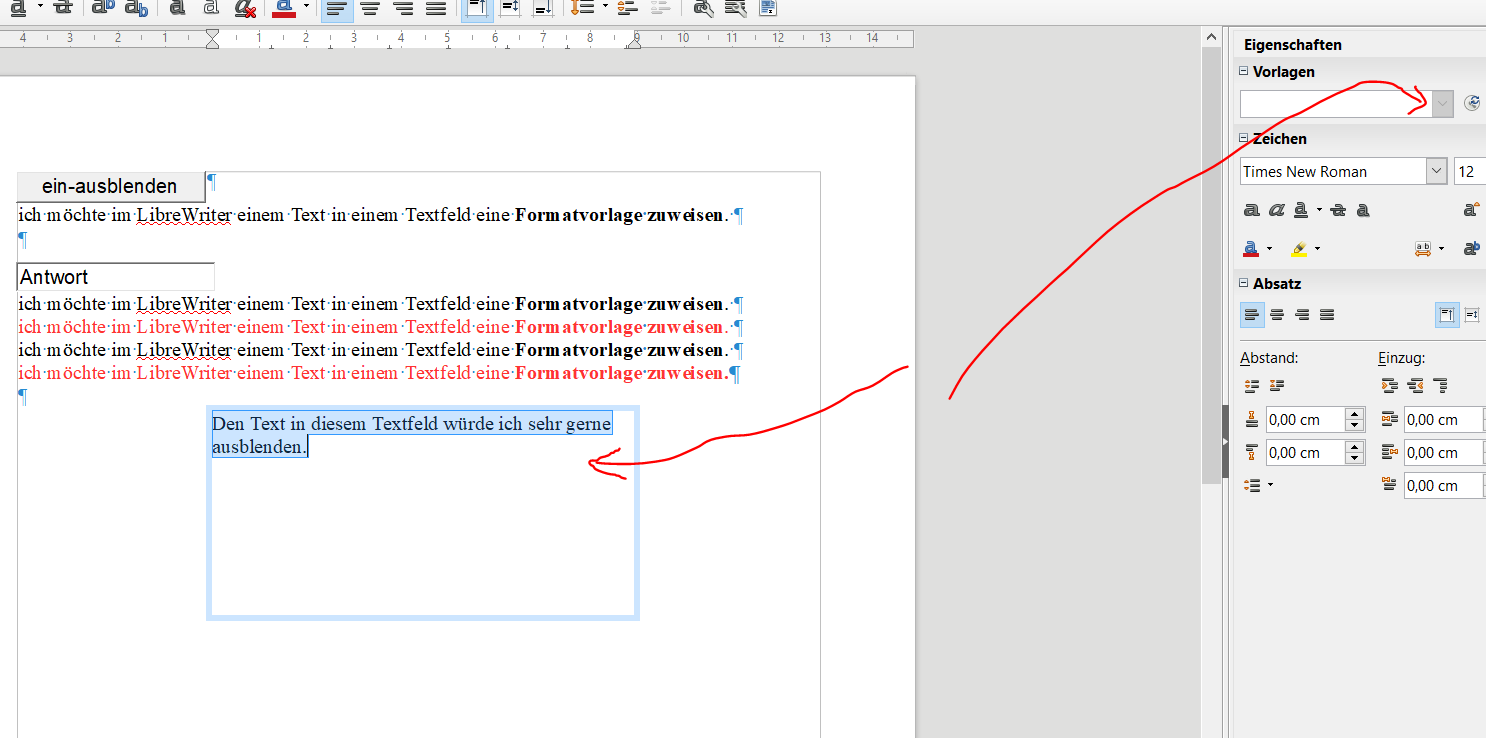Toggle italic in the sidebar Zeichen section
Screen dimensions: 1486x738
click(x=1276, y=210)
